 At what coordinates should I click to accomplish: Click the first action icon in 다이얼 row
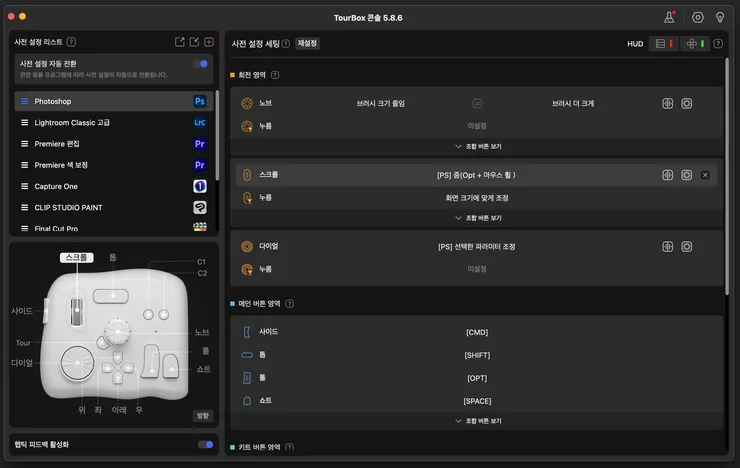coord(667,247)
